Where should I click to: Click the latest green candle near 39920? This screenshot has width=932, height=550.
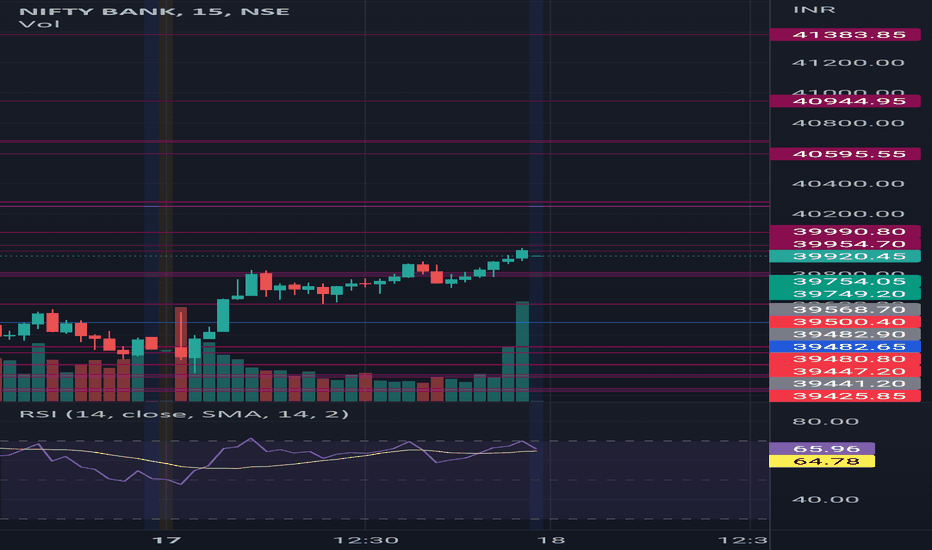(522, 254)
